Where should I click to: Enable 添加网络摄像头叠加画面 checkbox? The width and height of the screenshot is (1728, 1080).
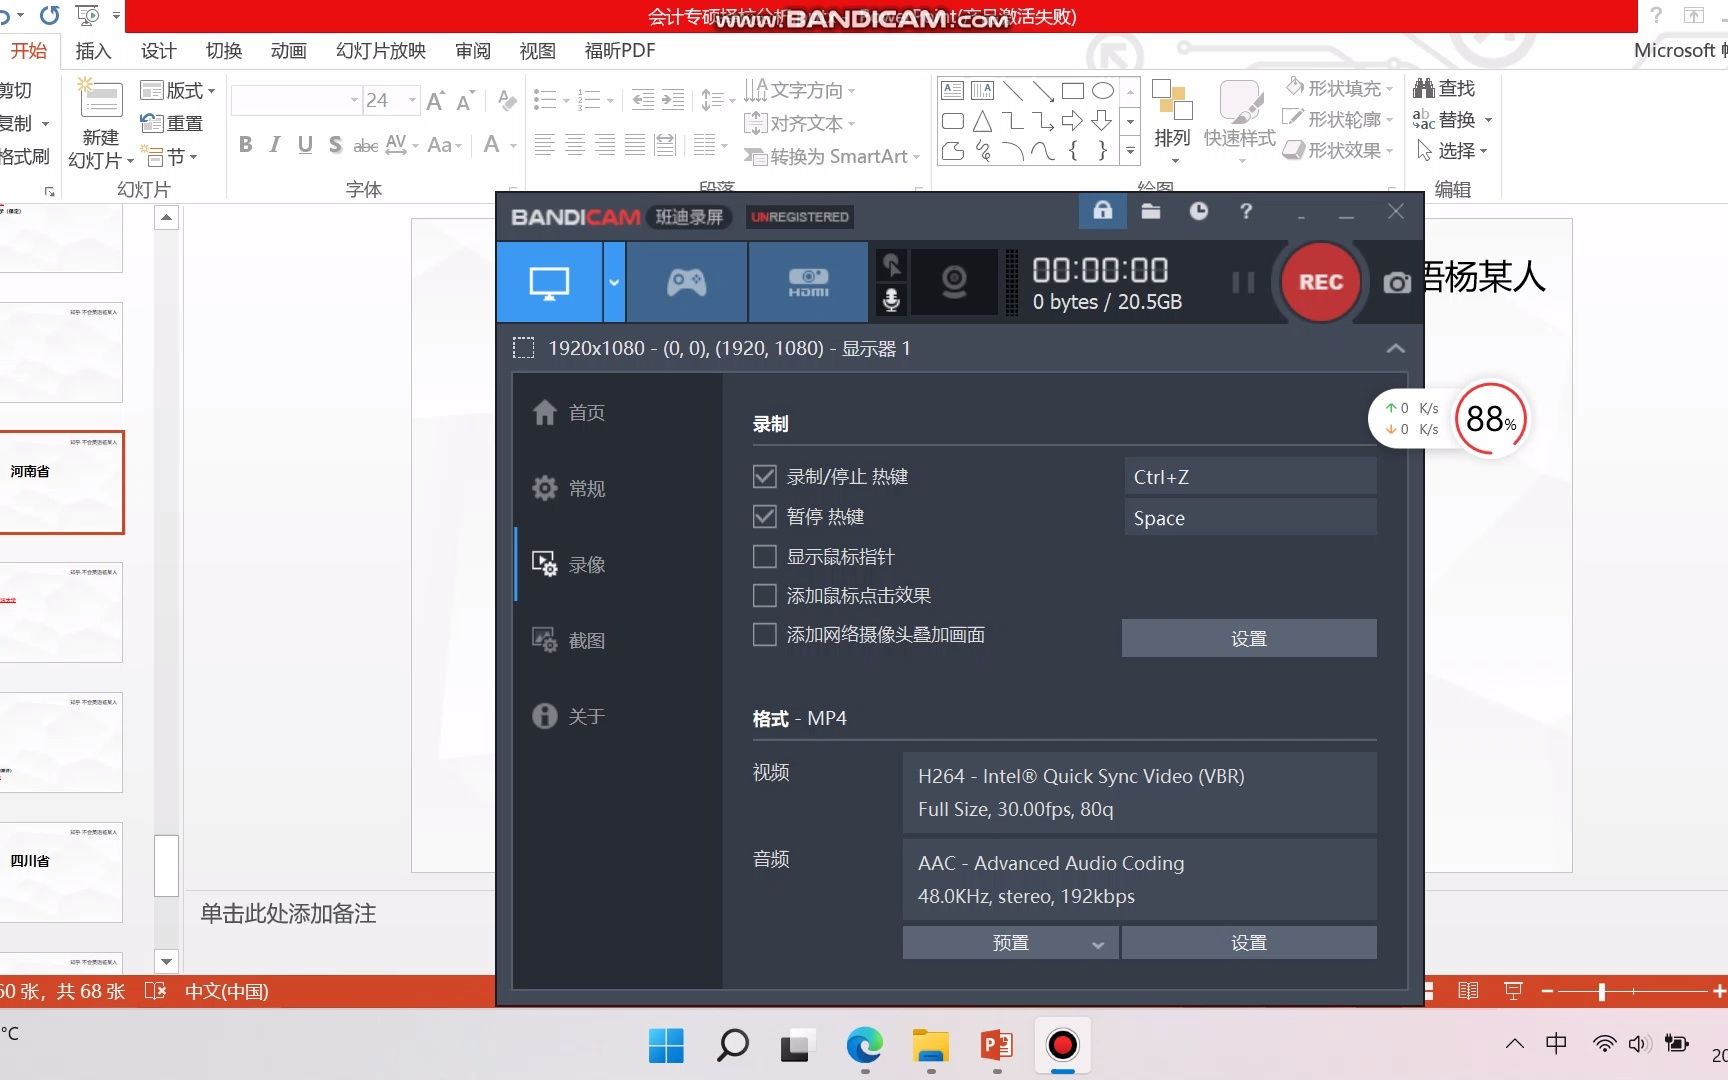tap(764, 634)
